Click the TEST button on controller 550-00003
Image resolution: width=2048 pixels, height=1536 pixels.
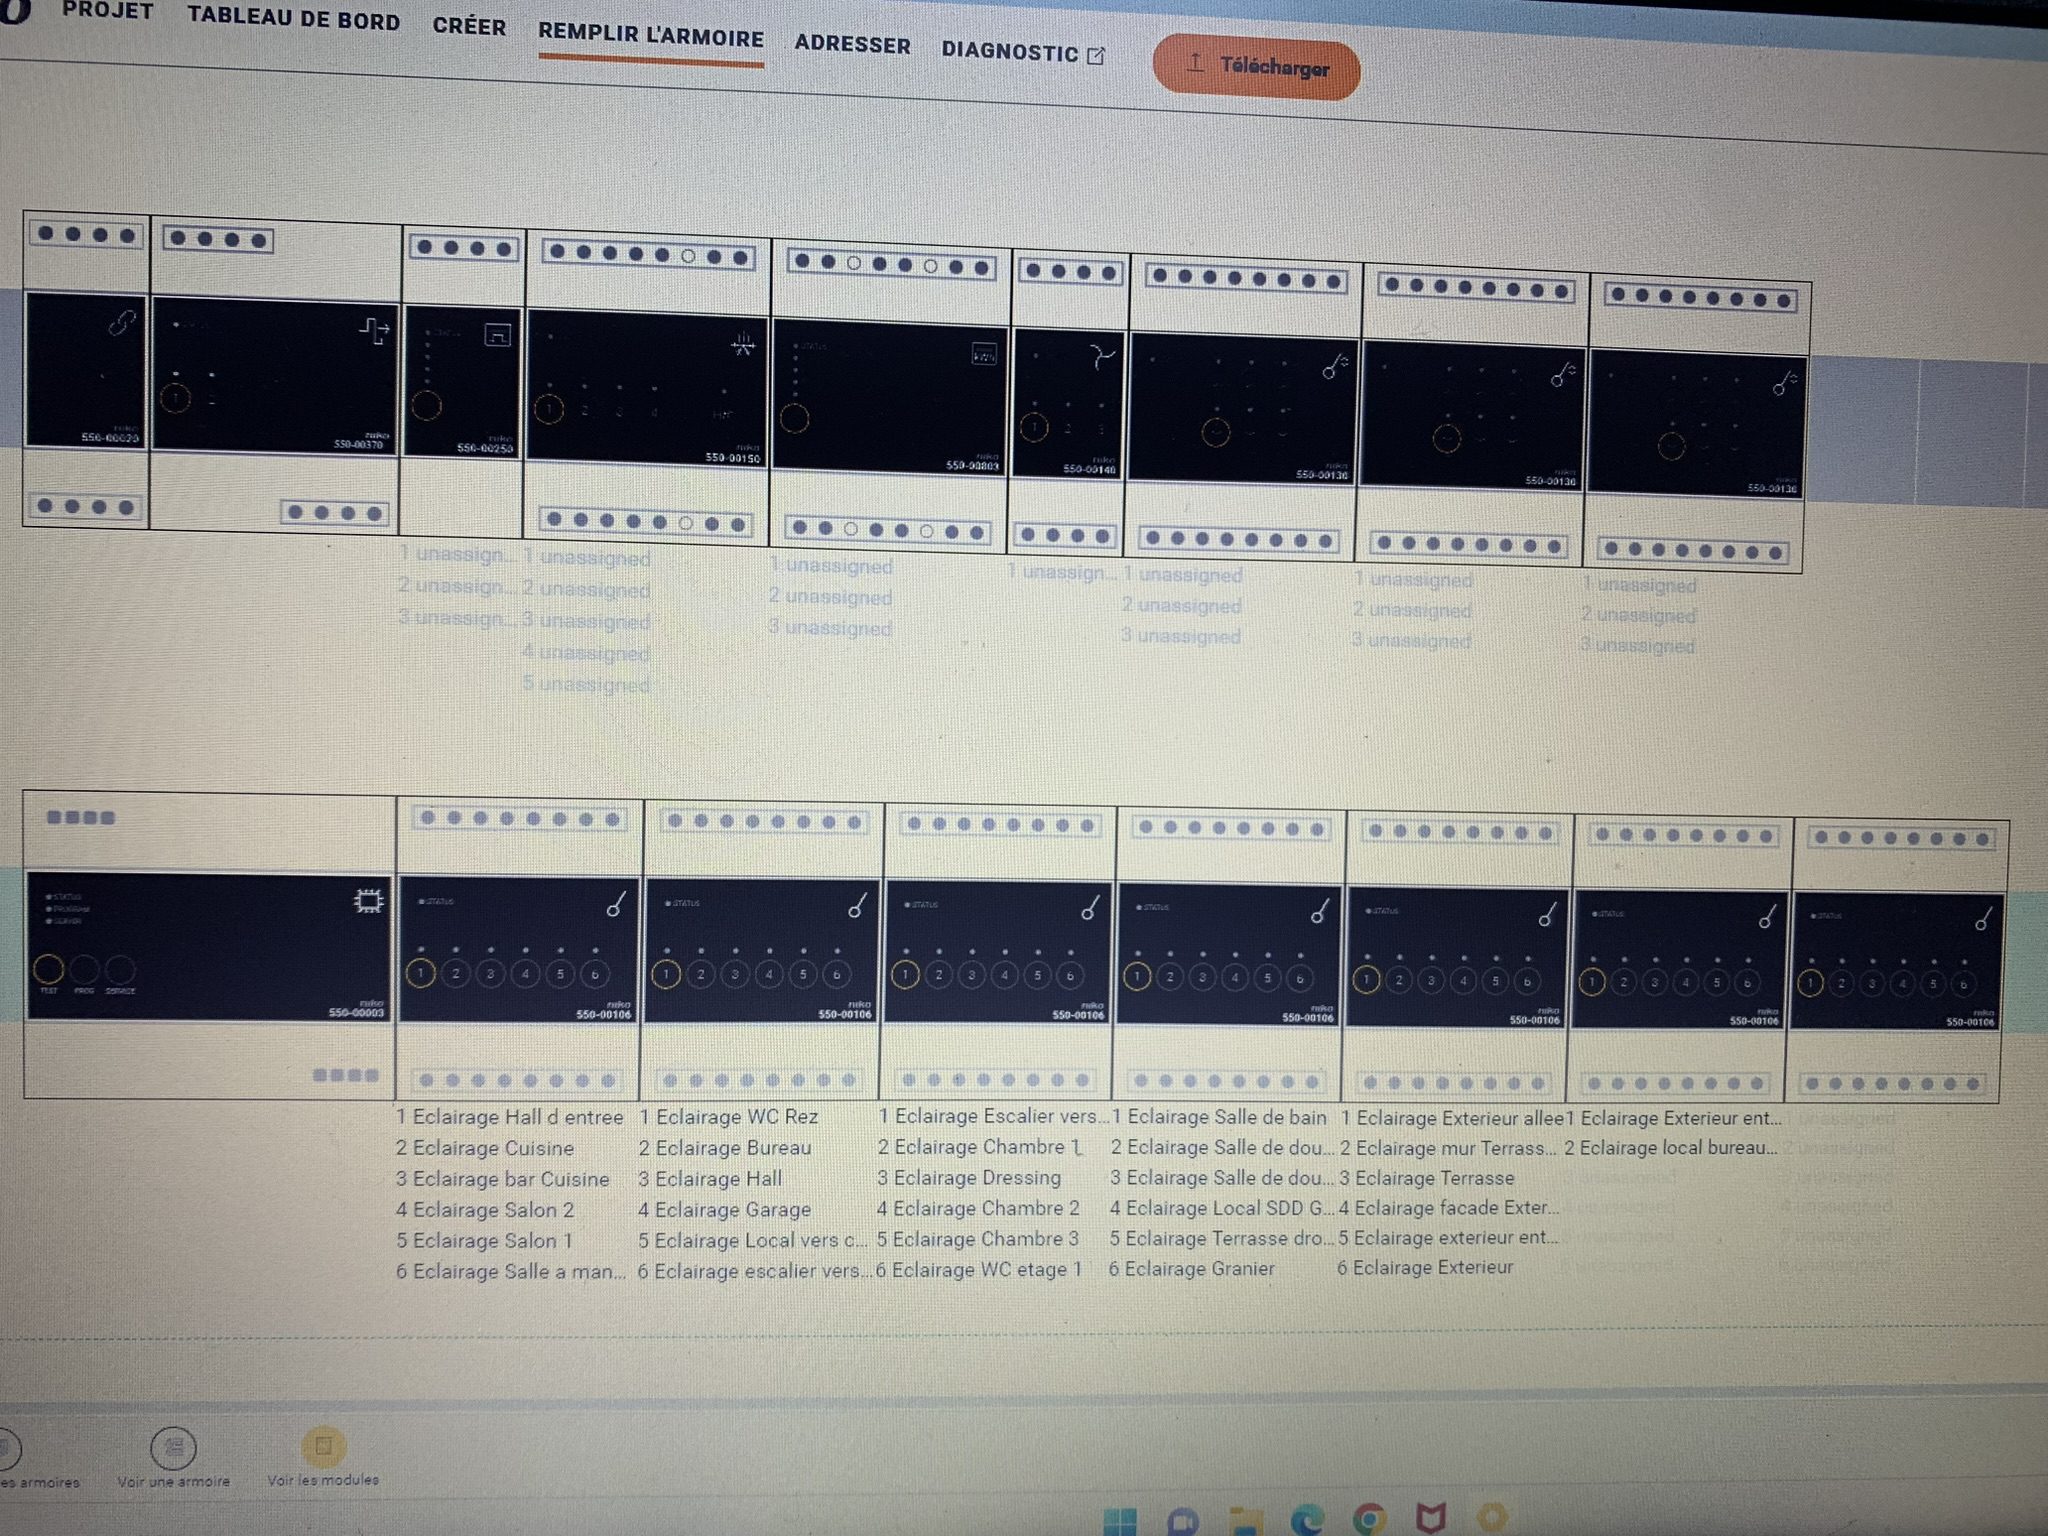point(49,969)
